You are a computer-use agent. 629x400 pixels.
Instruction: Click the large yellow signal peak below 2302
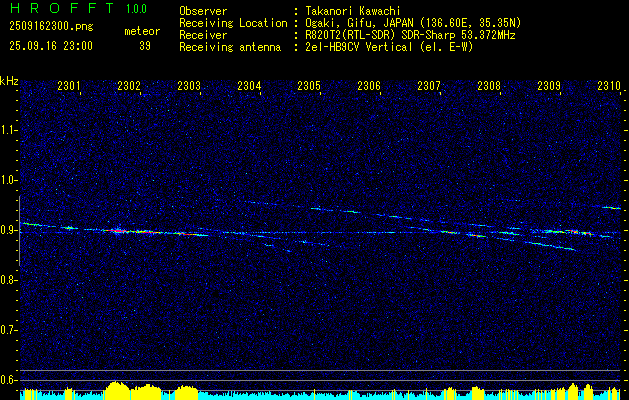[x=116, y=390]
